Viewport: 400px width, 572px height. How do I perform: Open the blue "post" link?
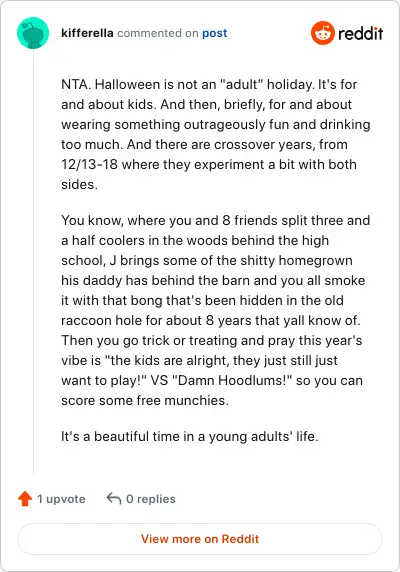215,33
